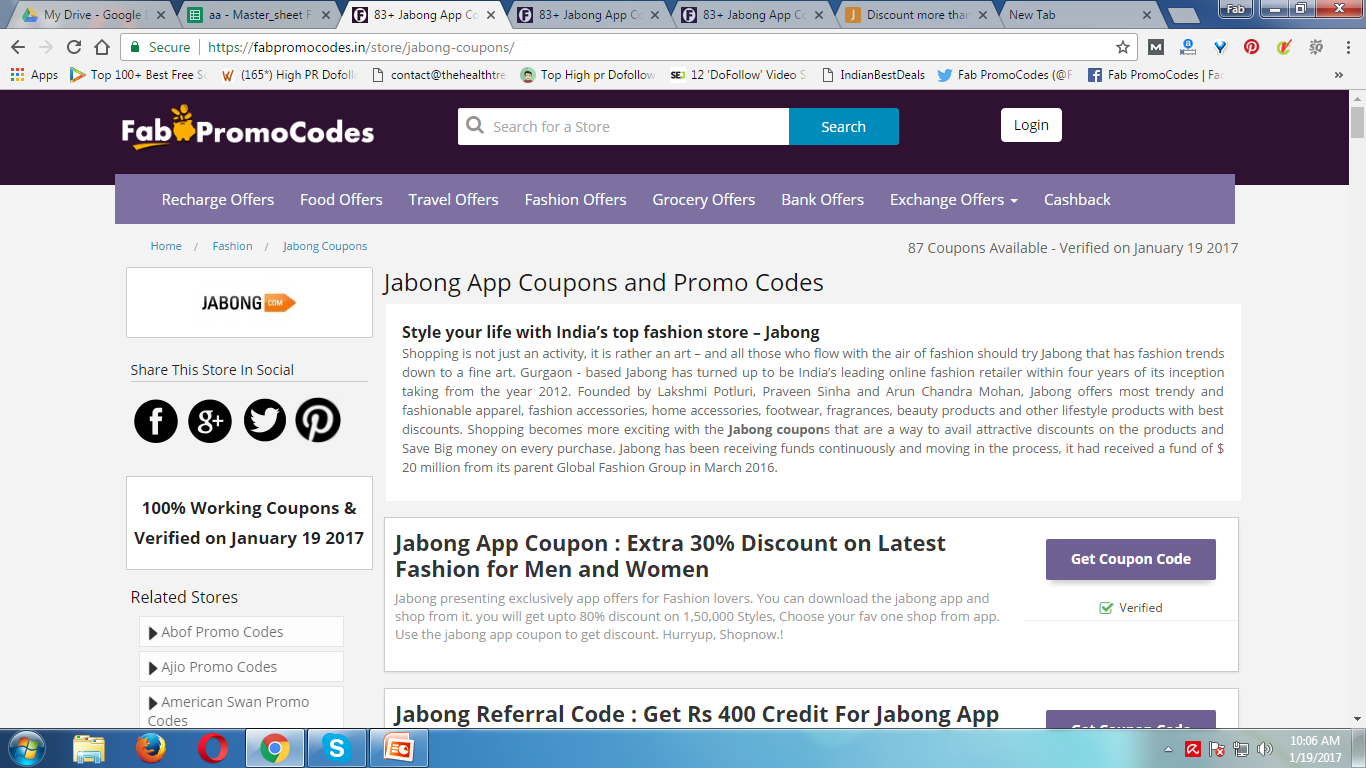This screenshot has width=1366, height=768.
Task: Open Fab PromoCodes Twitter bookmark
Action: [x=1004, y=75]
